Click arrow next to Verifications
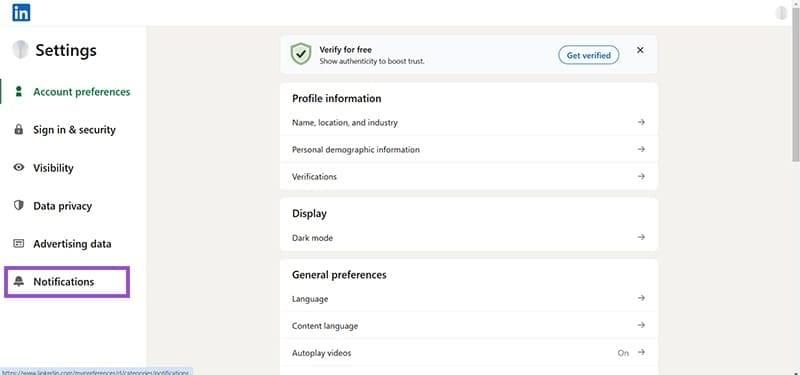 (641, 176)
